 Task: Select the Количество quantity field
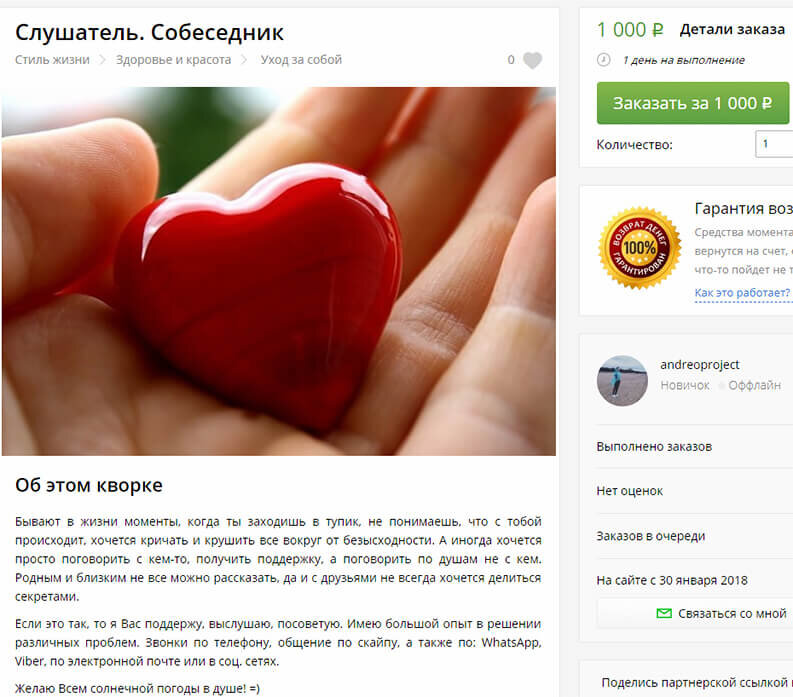click(774, 144)
